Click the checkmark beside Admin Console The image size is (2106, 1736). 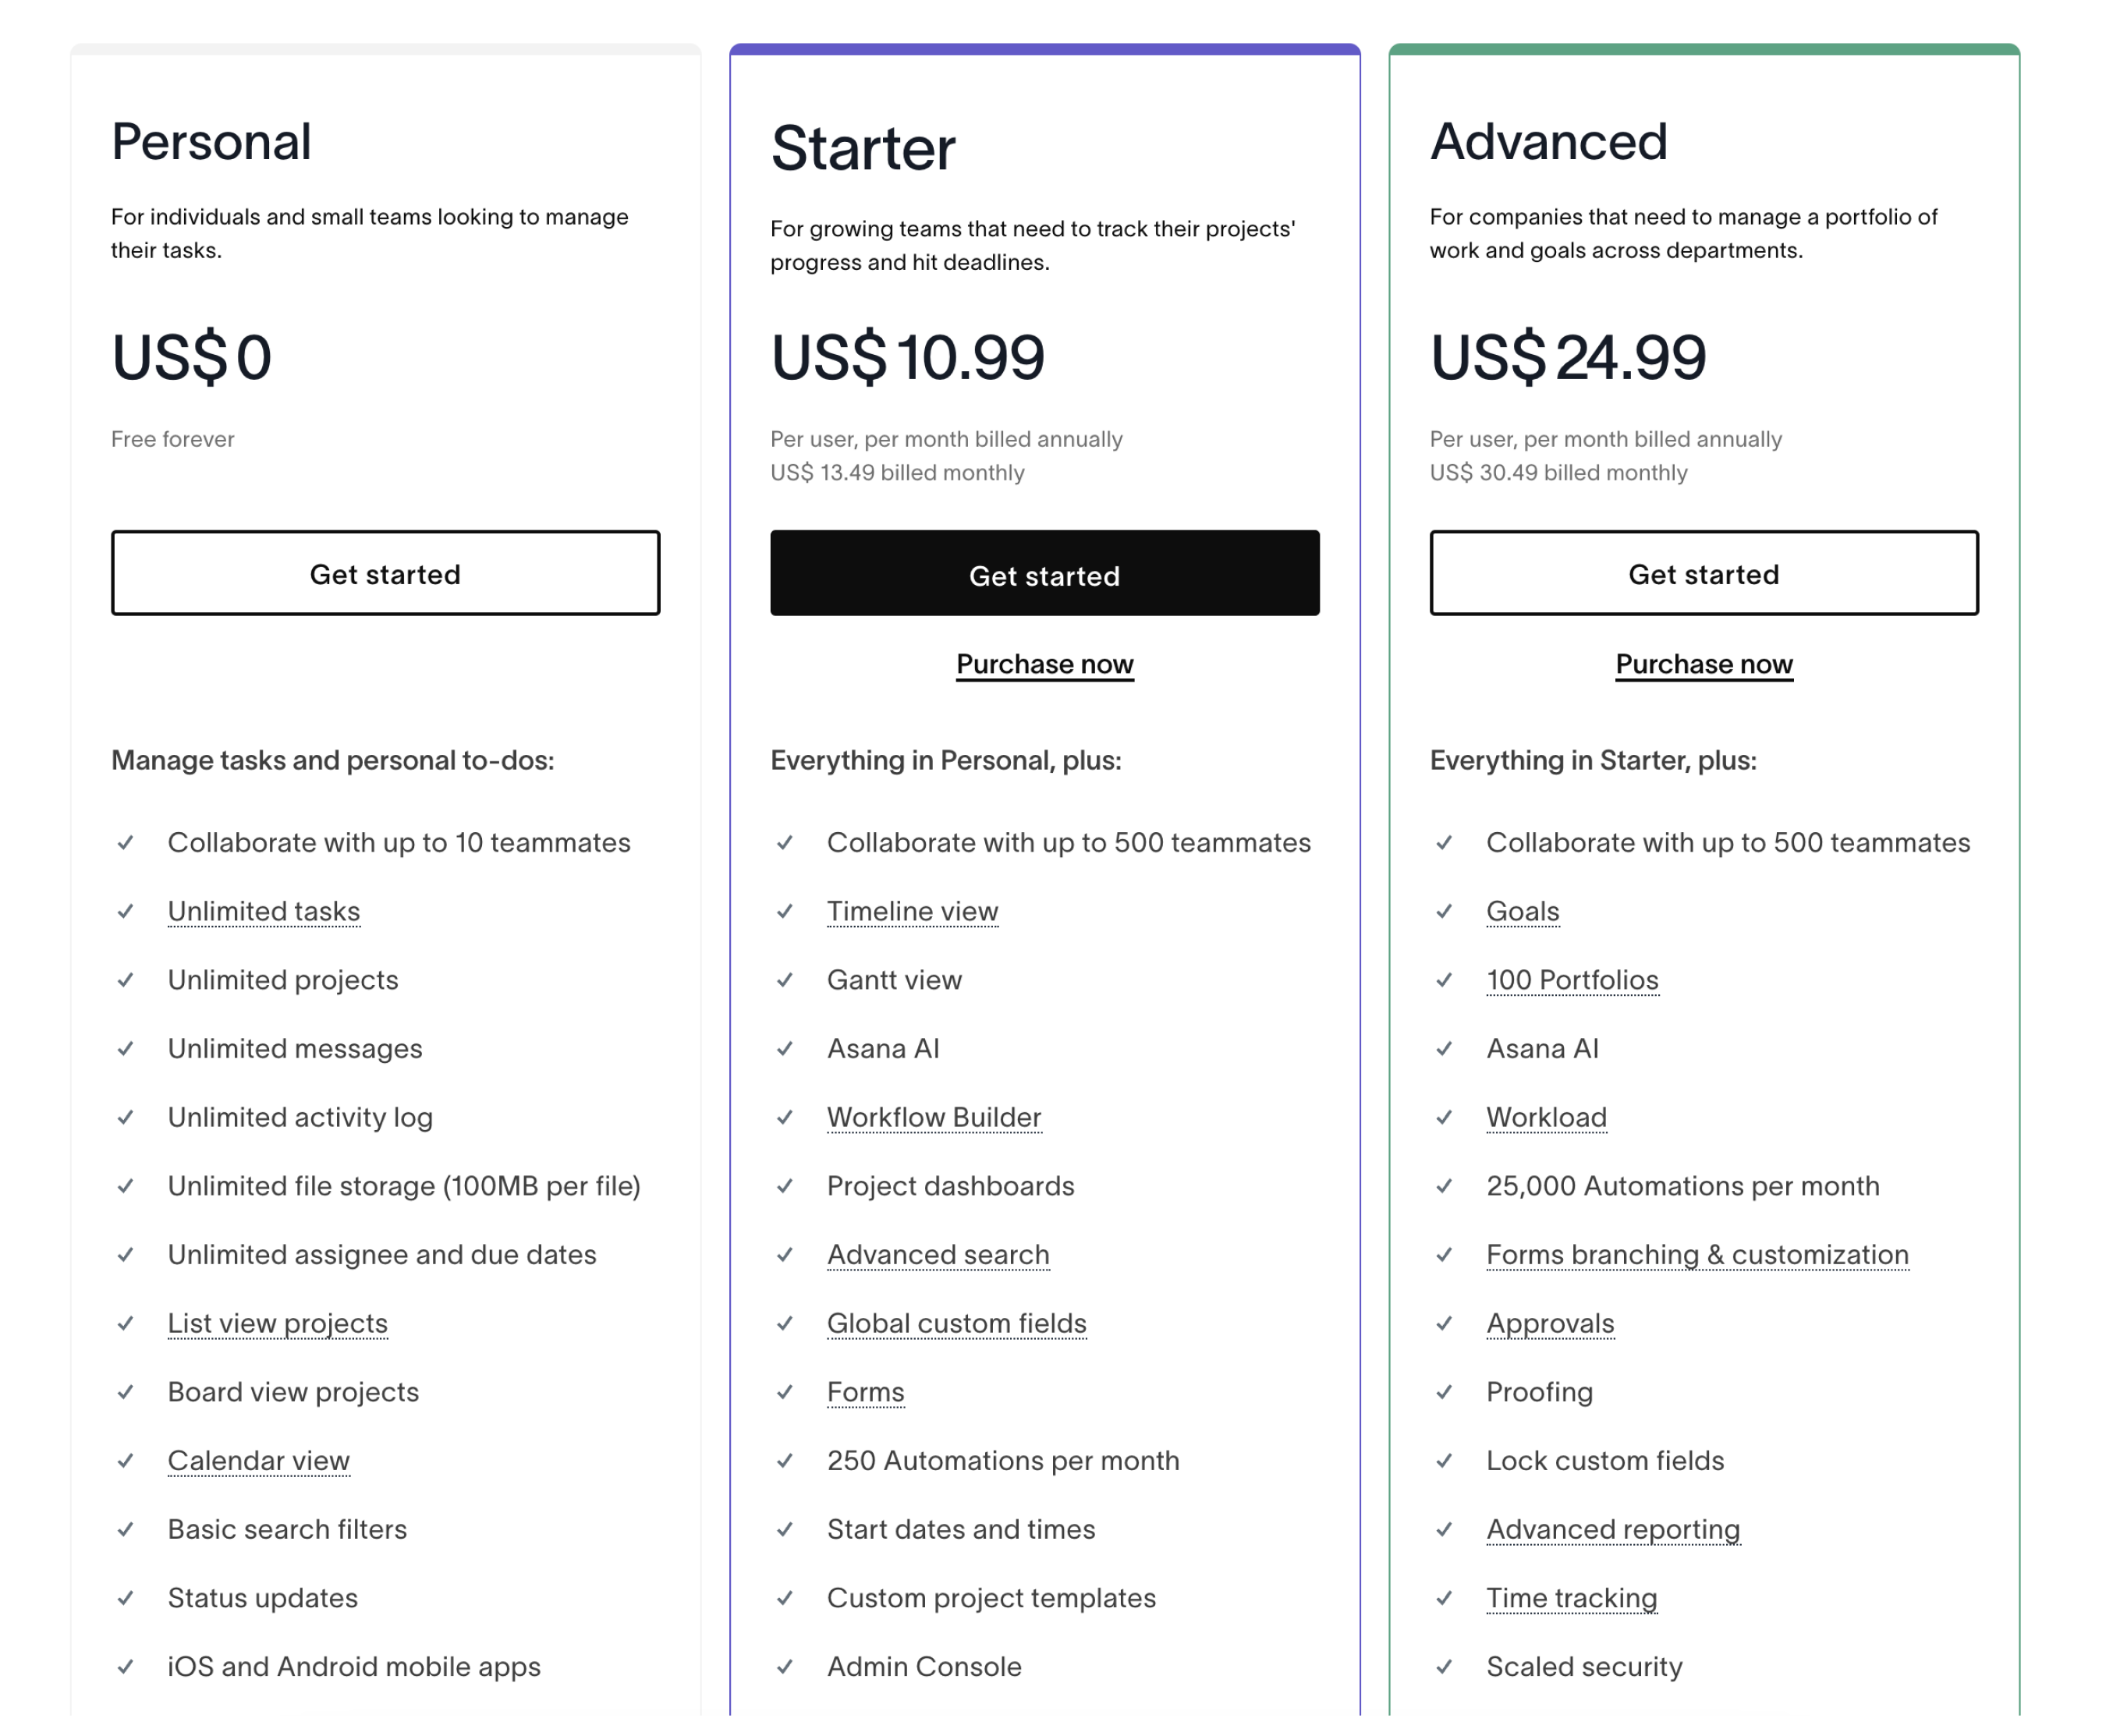pyautogui.click(x=785, y=1667)
